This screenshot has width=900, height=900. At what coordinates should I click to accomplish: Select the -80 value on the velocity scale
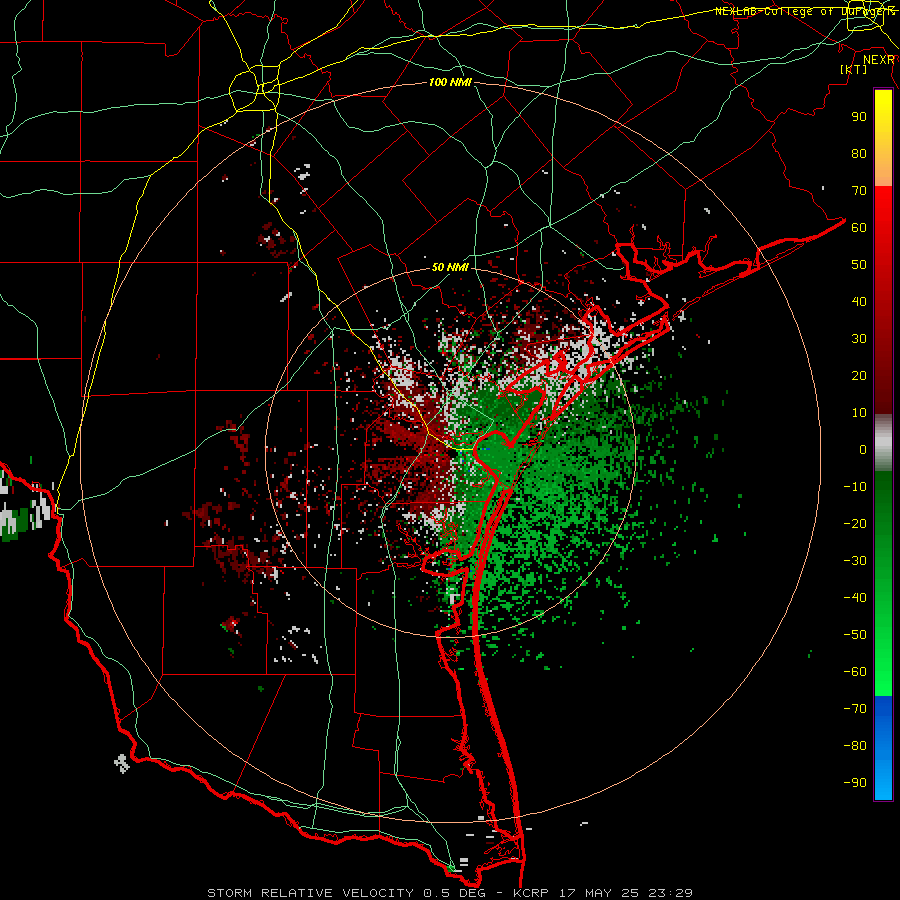[855, 746]
